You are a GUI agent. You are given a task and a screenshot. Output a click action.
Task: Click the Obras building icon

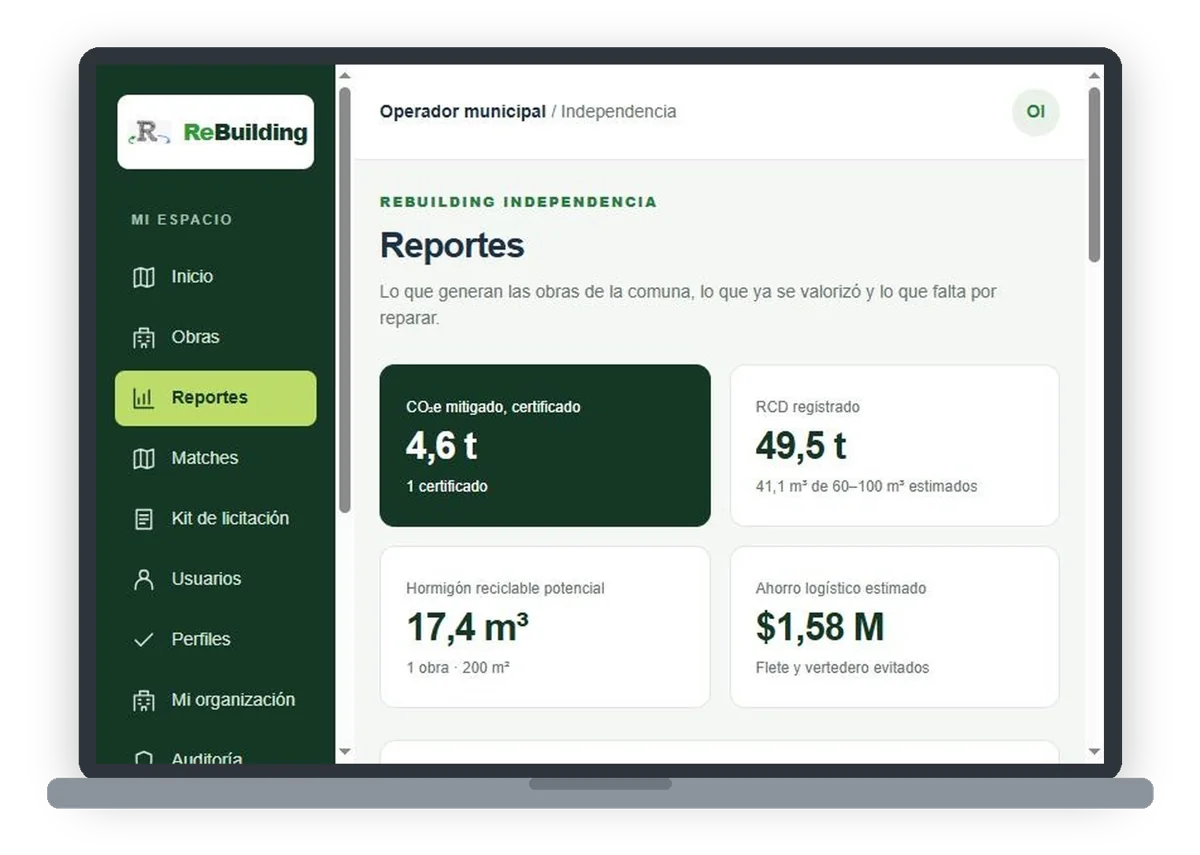144,338
